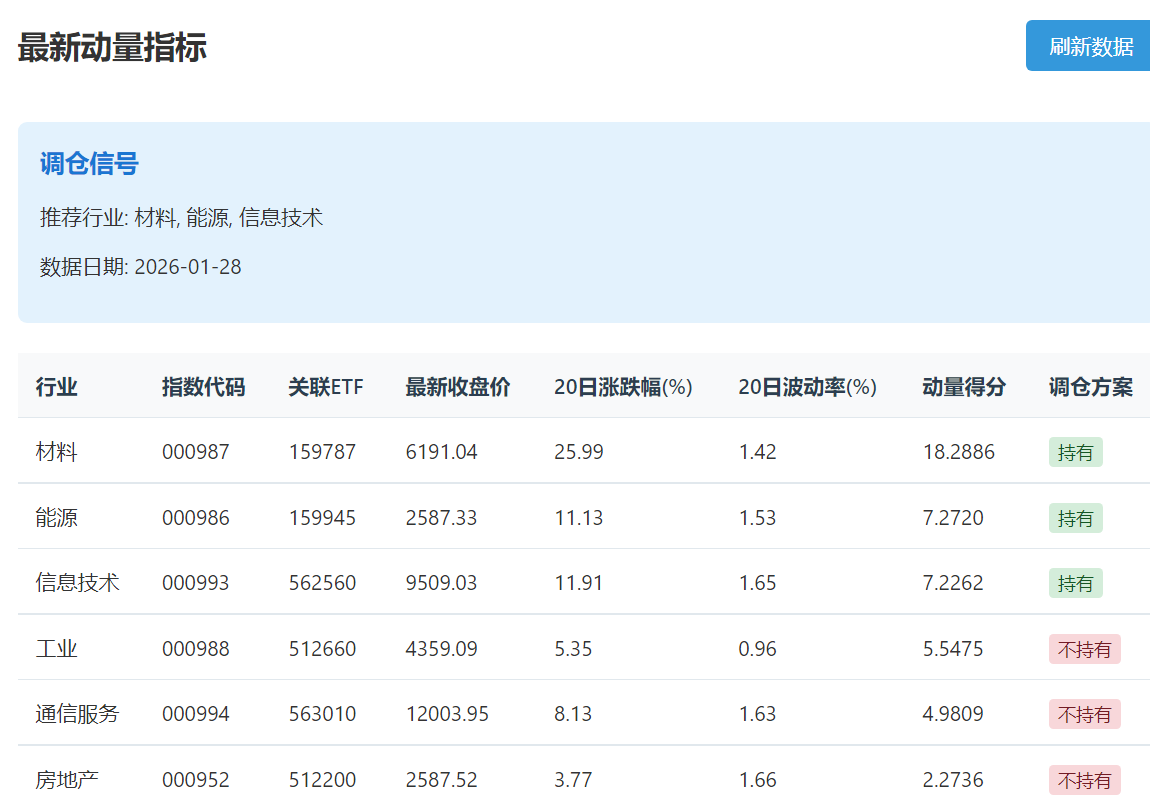Image resolution: width=1150 pixels, height=805 pixels.
Task: Click the 不持有 badge in 房地产 row
Action: coord(1084,780)
